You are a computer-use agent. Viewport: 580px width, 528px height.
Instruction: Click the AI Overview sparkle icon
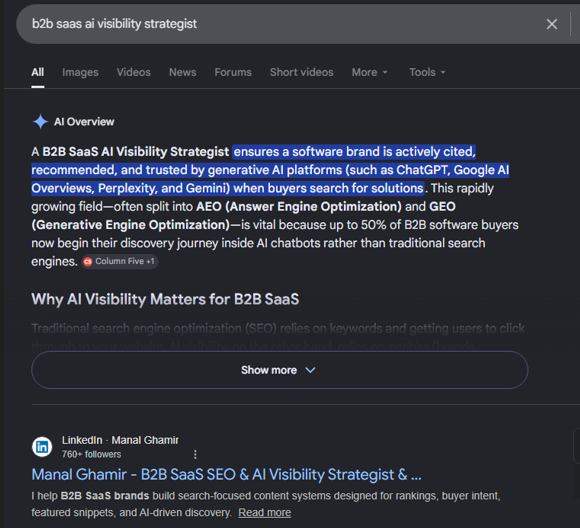pos(40,122)
